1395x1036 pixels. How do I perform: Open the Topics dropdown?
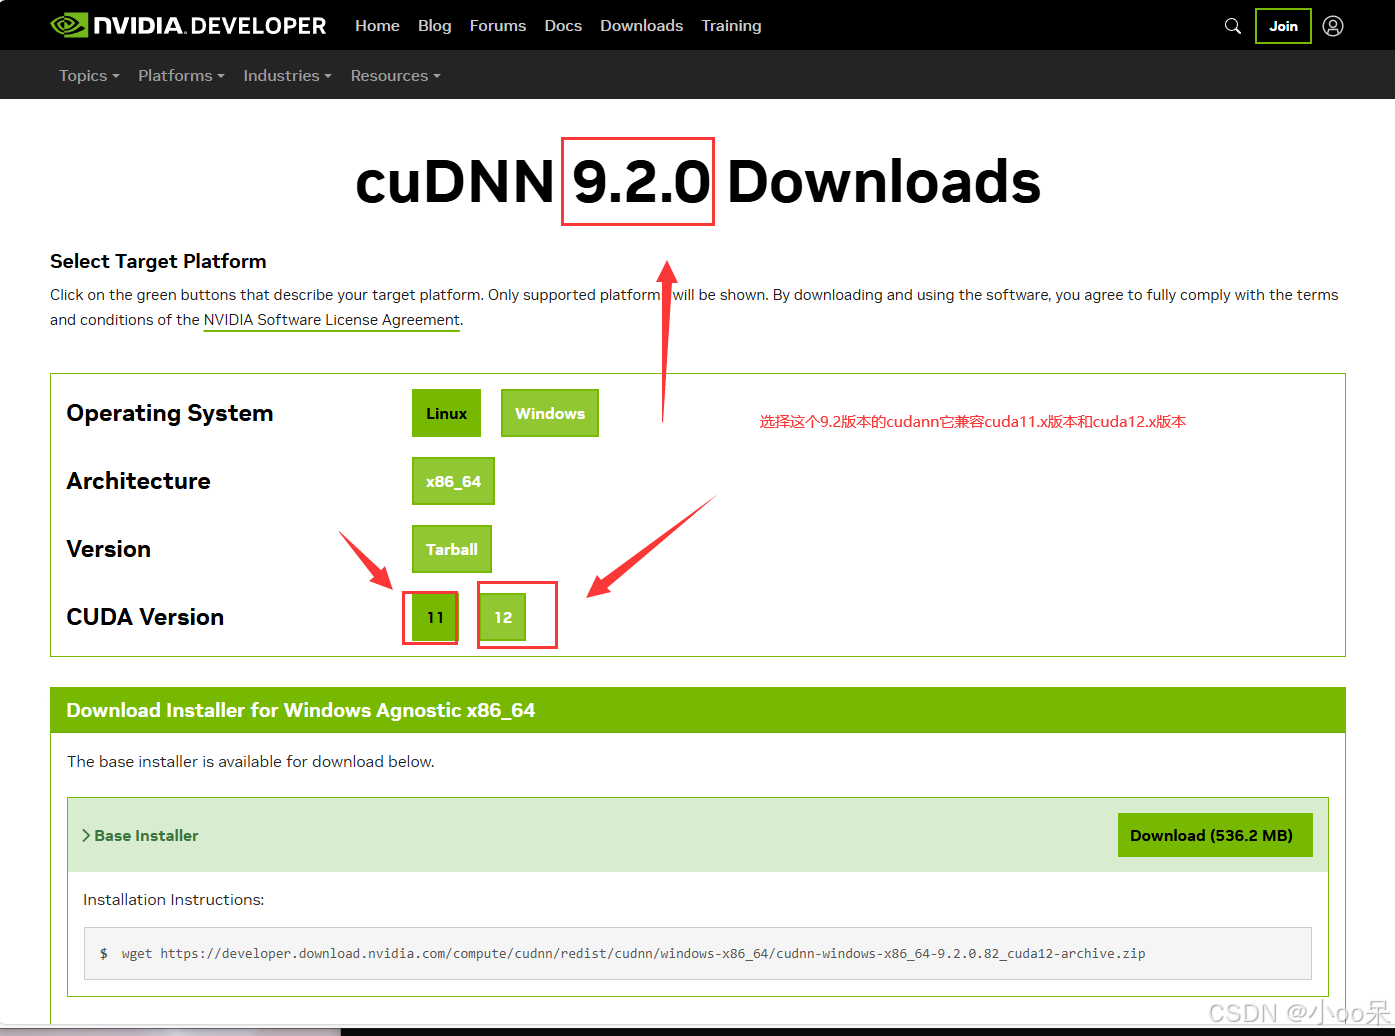(88, 75)
